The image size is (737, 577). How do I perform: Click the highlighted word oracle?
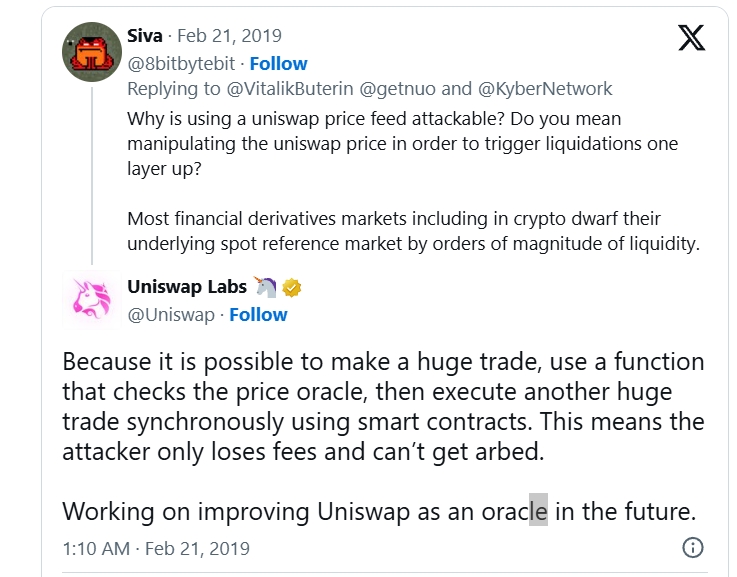pos(515,511)
